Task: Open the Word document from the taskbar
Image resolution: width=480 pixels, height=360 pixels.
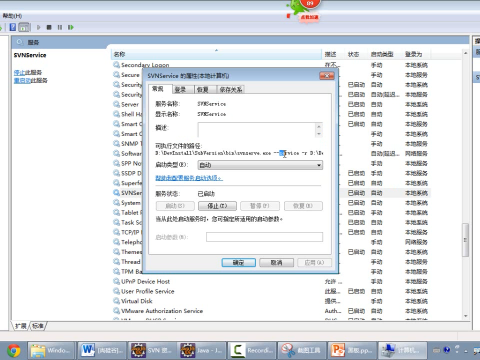Action: click(x=102, y=350)
